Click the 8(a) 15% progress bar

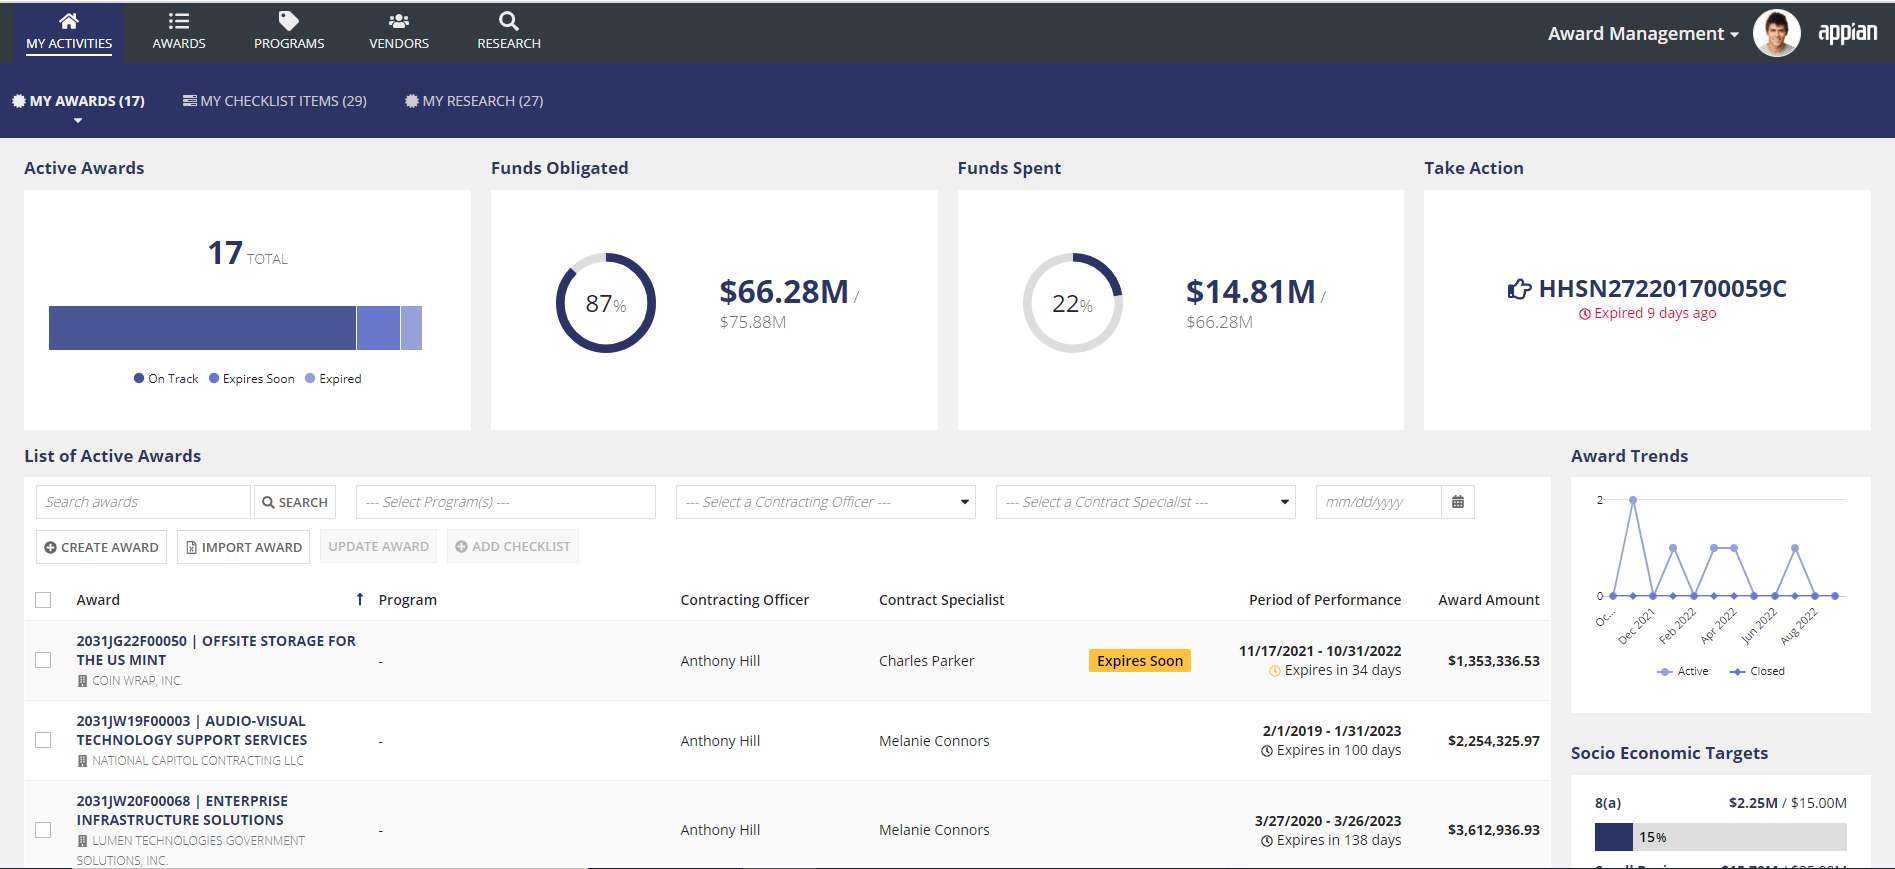coord(1720,837)
